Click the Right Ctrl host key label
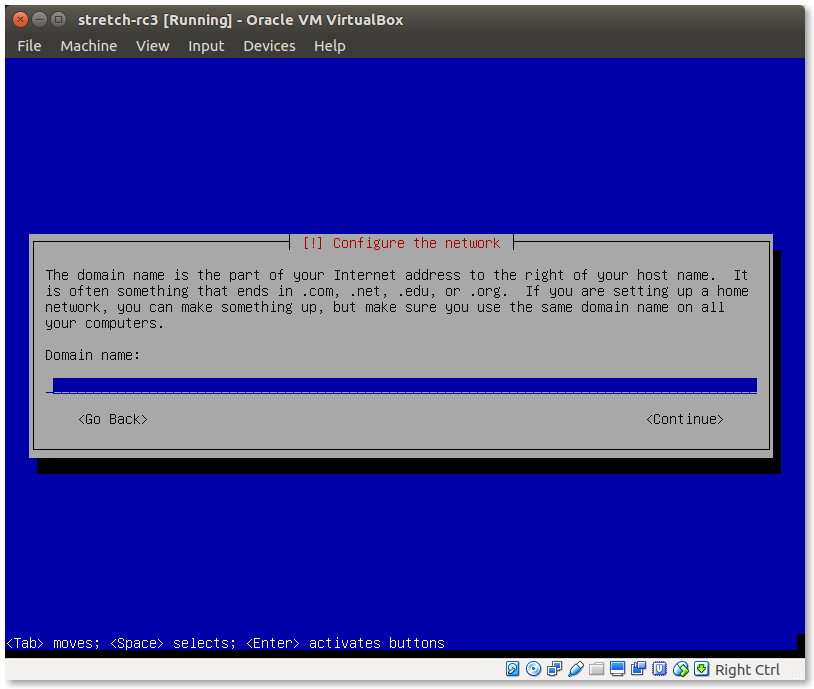814x689 pixels. [747, 670]
